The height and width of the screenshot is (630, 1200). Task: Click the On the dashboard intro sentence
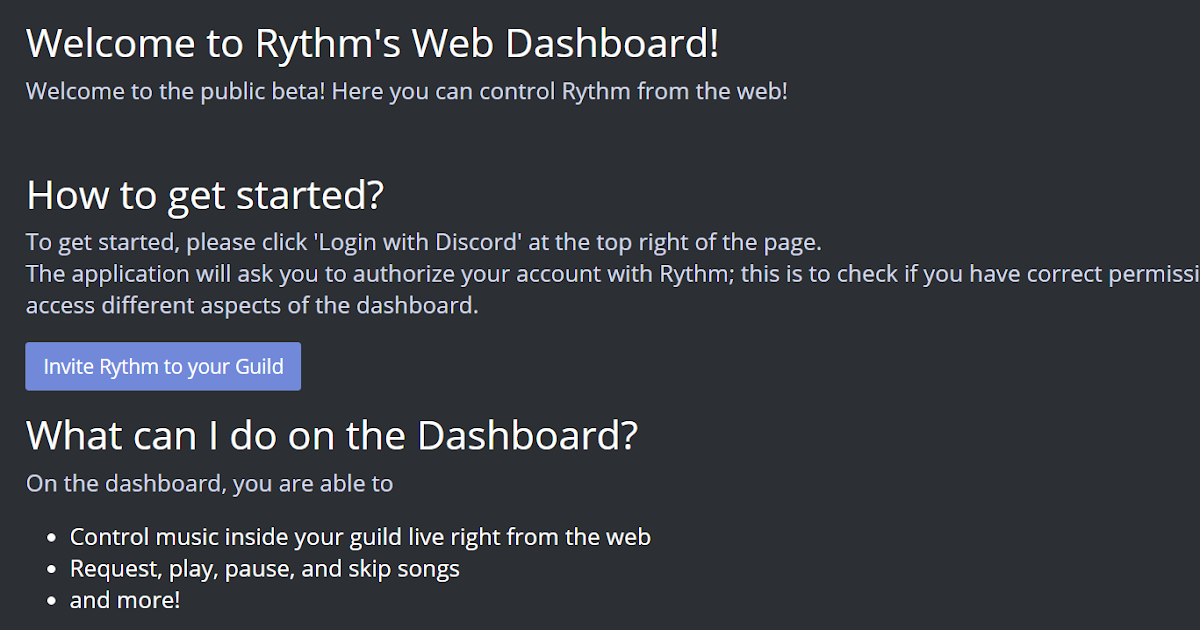coord(210,484)
